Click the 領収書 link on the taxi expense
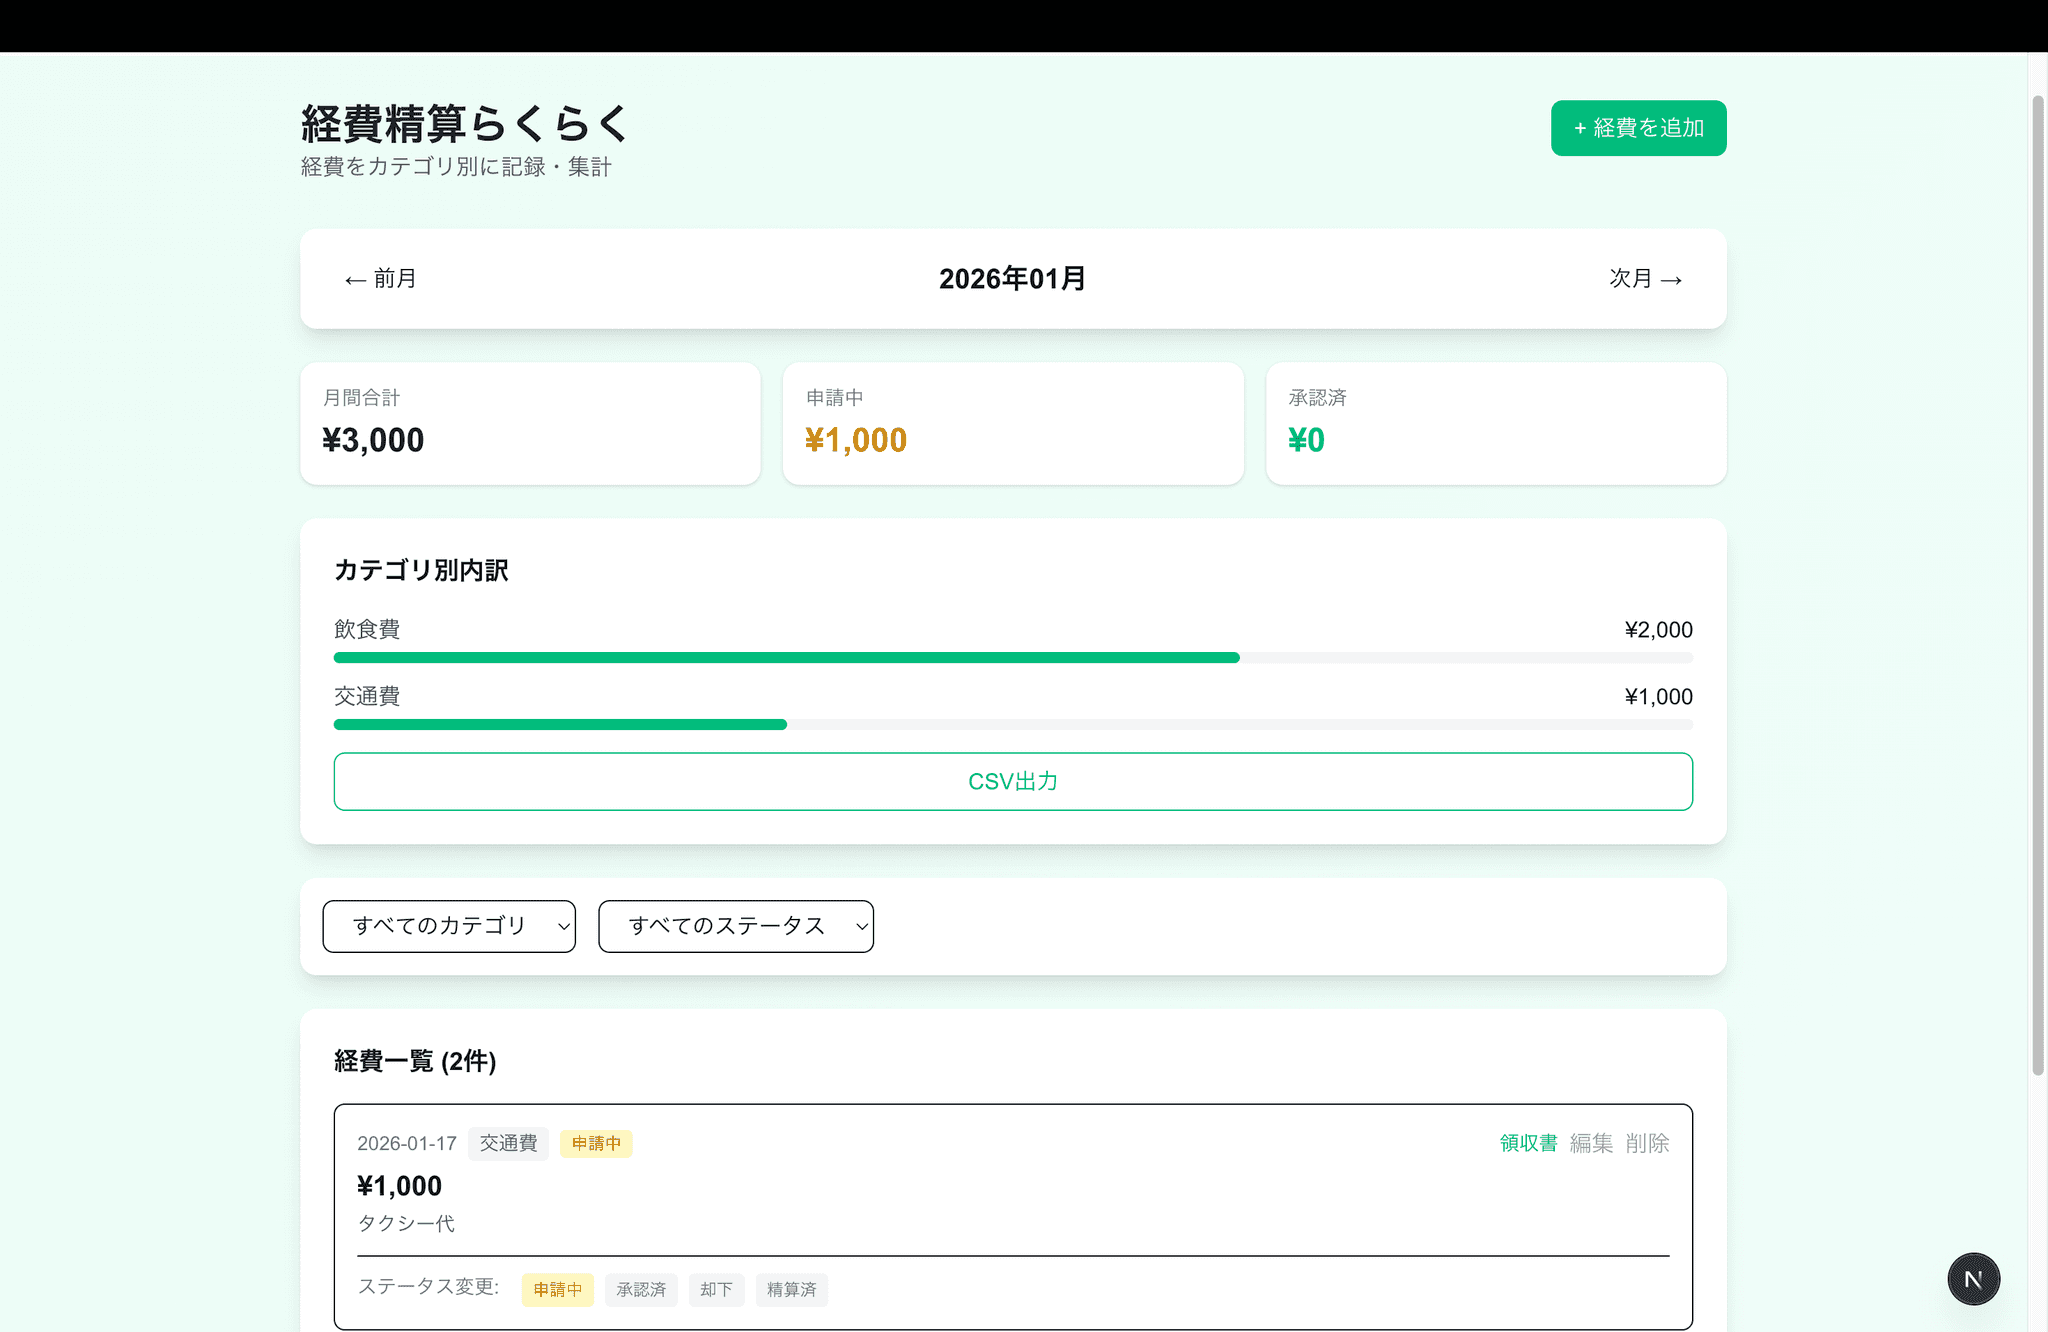Viewport: 2048px width, 1332px height. pyautogui.click(x=1527, y=1143)
